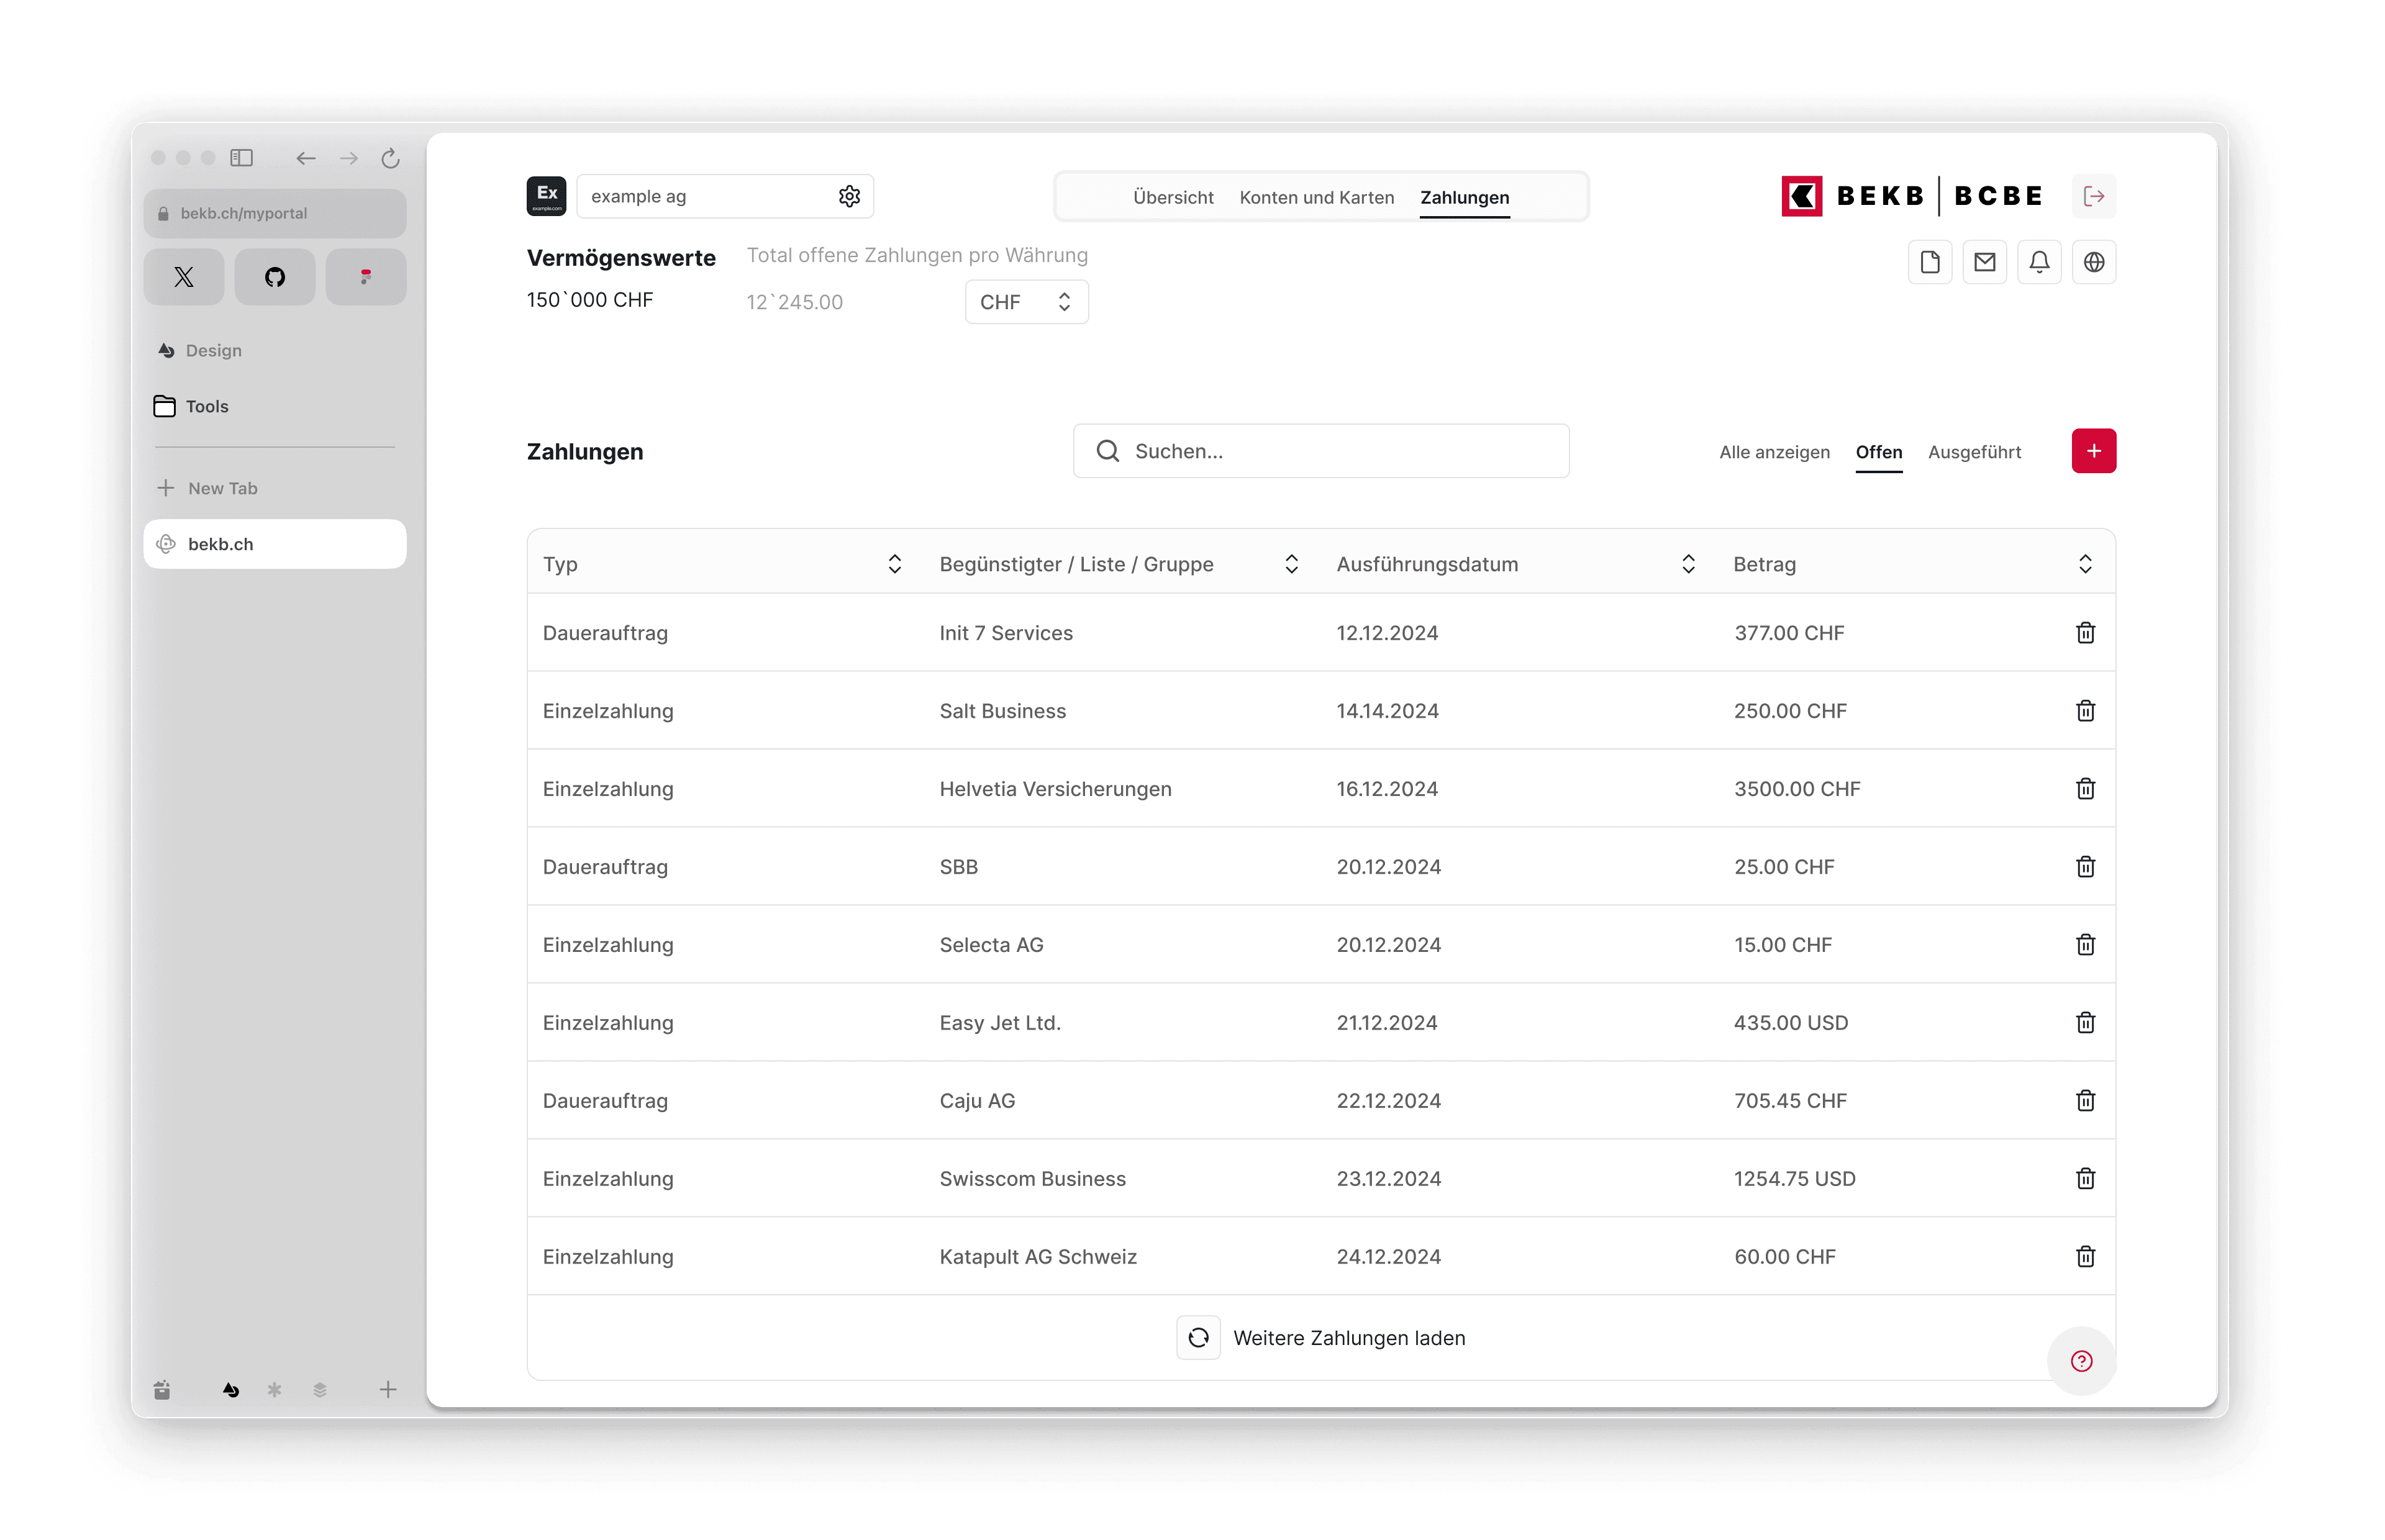
Task: Open the Tools folder in sidebar
Action: 192,406
